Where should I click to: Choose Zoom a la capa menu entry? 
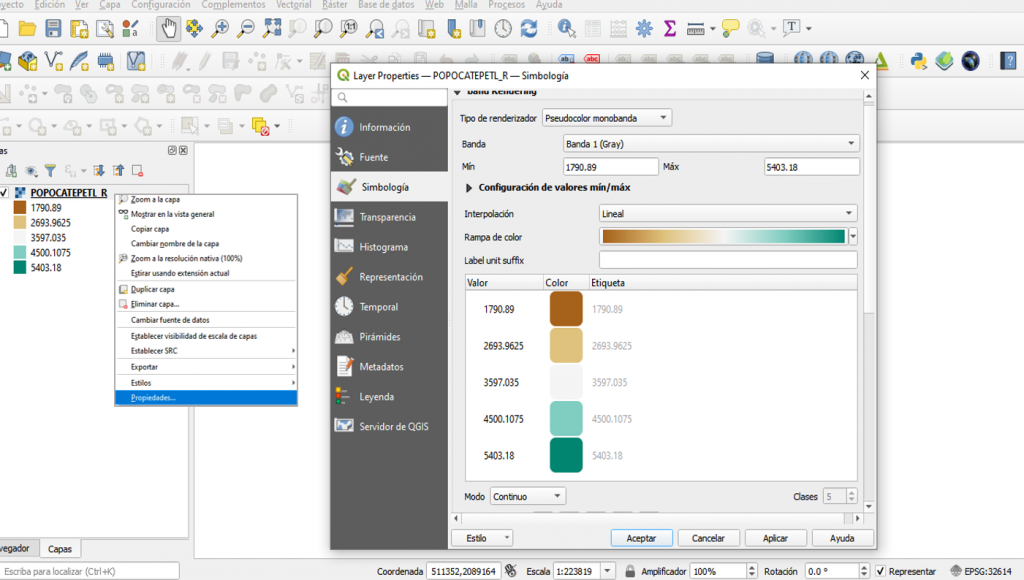155,199
